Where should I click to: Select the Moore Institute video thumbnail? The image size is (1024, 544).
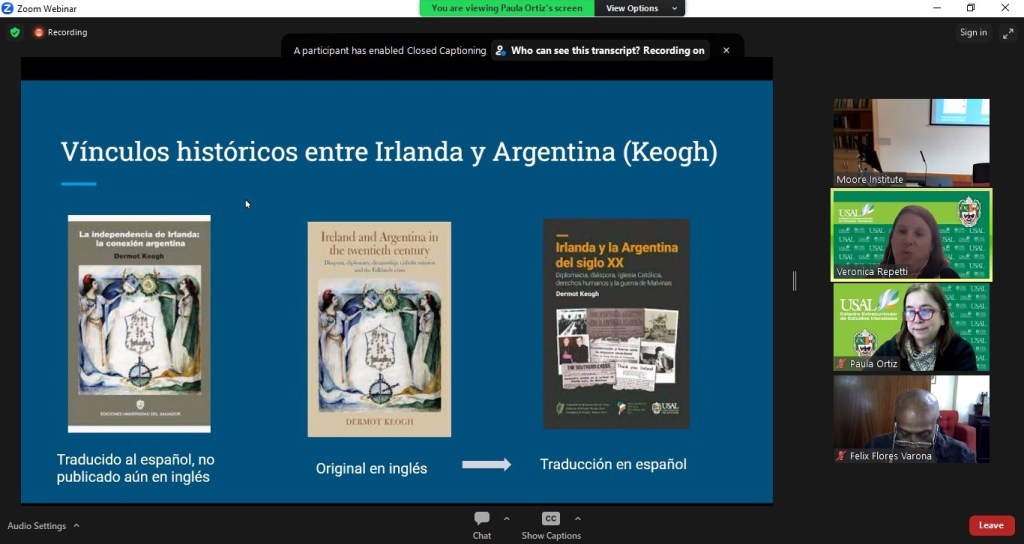click(x=911, y=142)
